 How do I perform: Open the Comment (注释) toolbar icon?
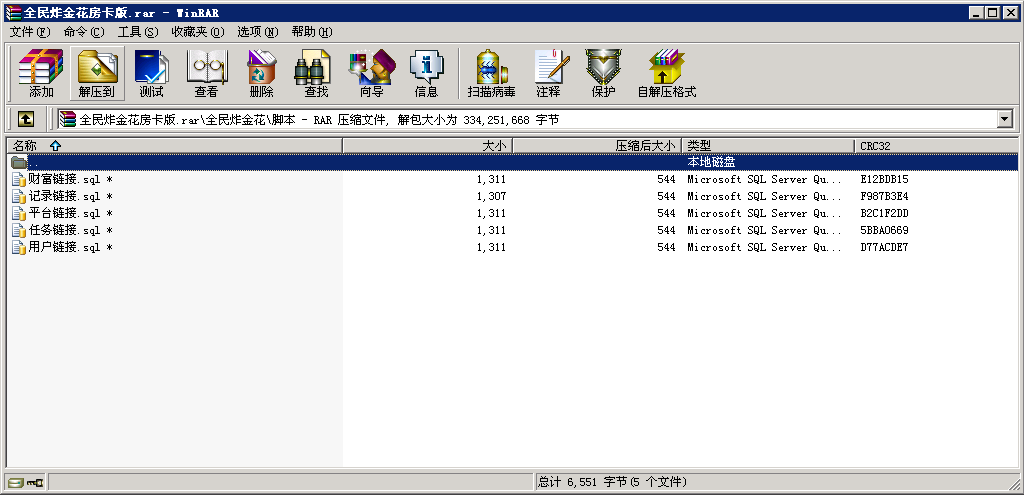548,73
